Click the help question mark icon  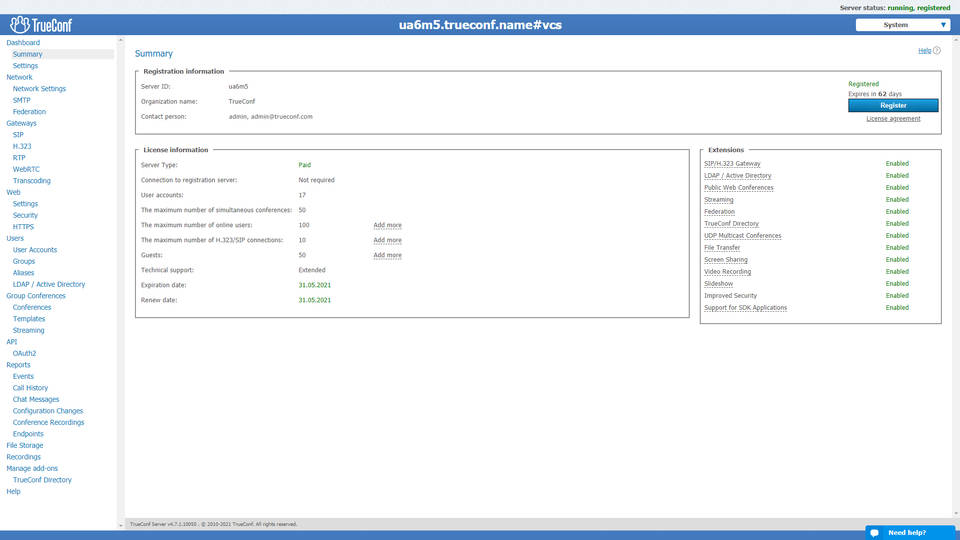click(937, 51)
